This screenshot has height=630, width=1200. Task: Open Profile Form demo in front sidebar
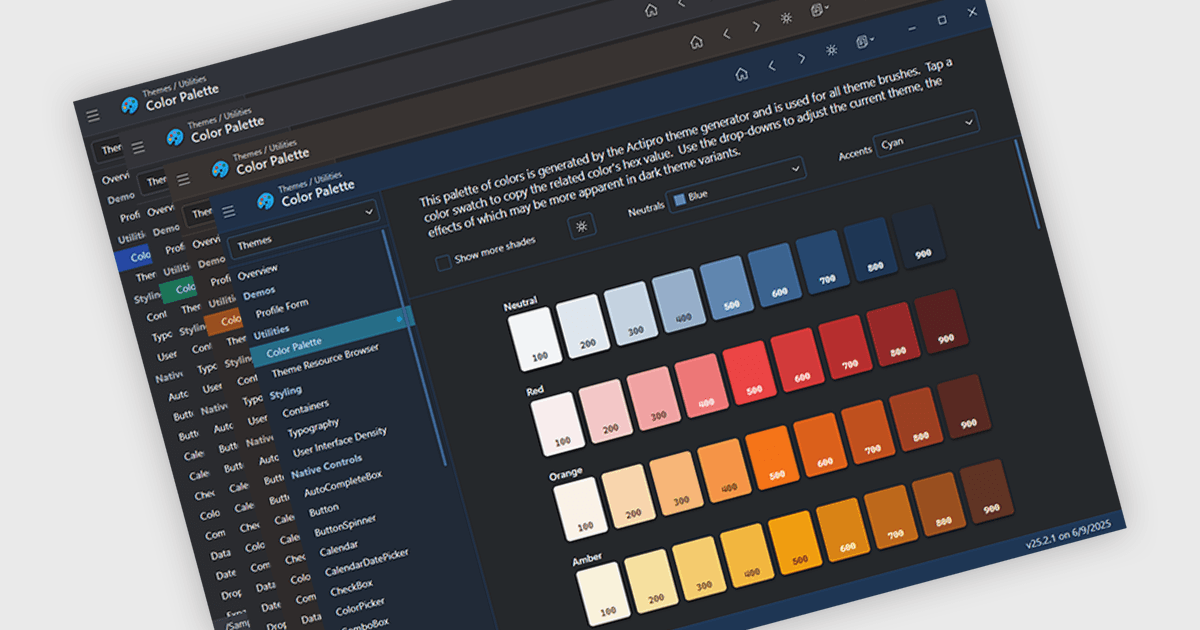point(281,308)
